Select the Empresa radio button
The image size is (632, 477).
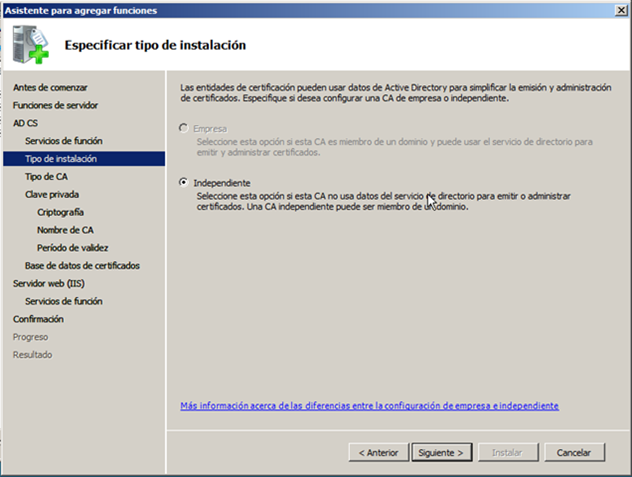tap(182, 129)
